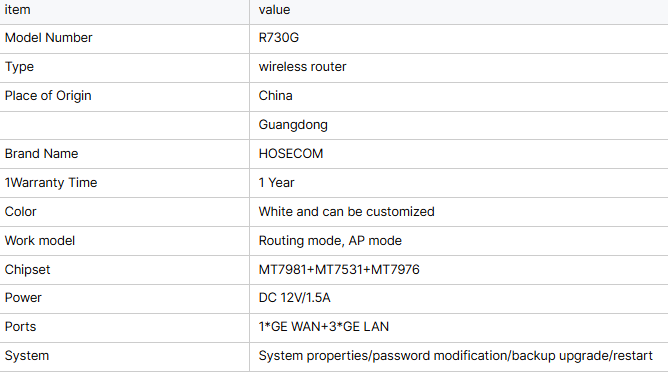668x373 pixels.
Task: Click the '1*GE WAN+3*GE LAN' ports value
Action: coord(324,327)
